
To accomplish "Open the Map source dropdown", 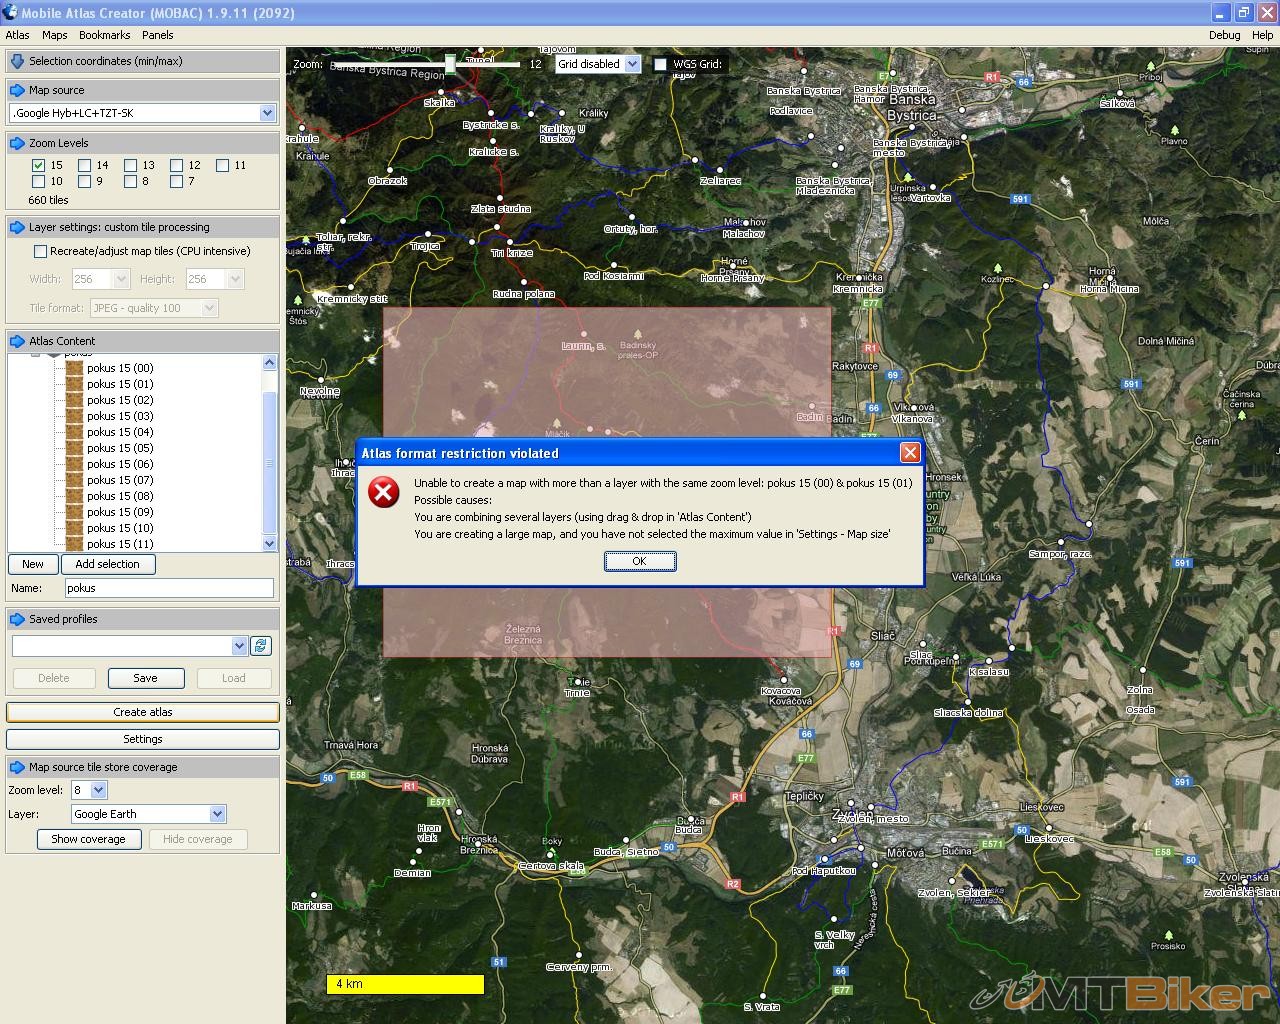I will [267, 113].
